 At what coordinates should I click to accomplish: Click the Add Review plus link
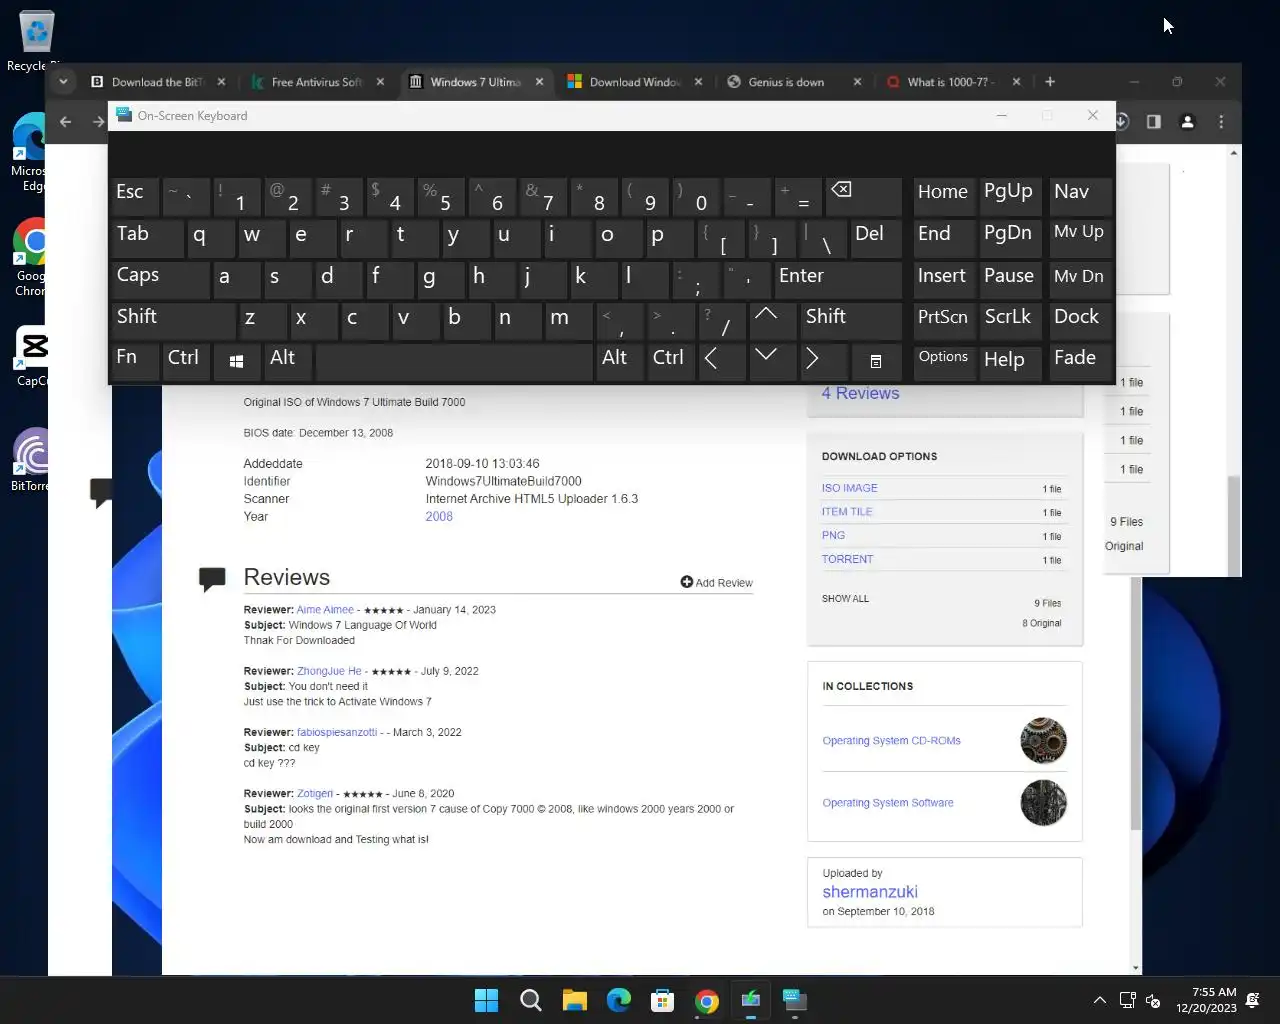pyautogui.click(x=716, y=582)
